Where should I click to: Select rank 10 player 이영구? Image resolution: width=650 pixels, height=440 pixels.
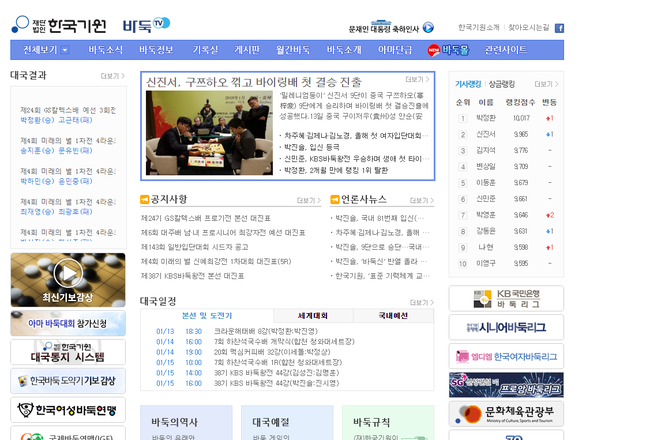(x=486, y=263)
